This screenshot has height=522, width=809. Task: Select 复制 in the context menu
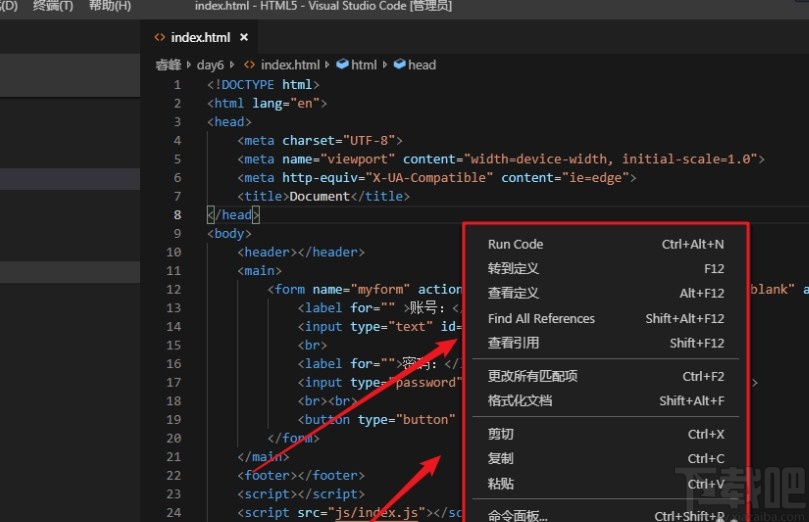[500, 459]
